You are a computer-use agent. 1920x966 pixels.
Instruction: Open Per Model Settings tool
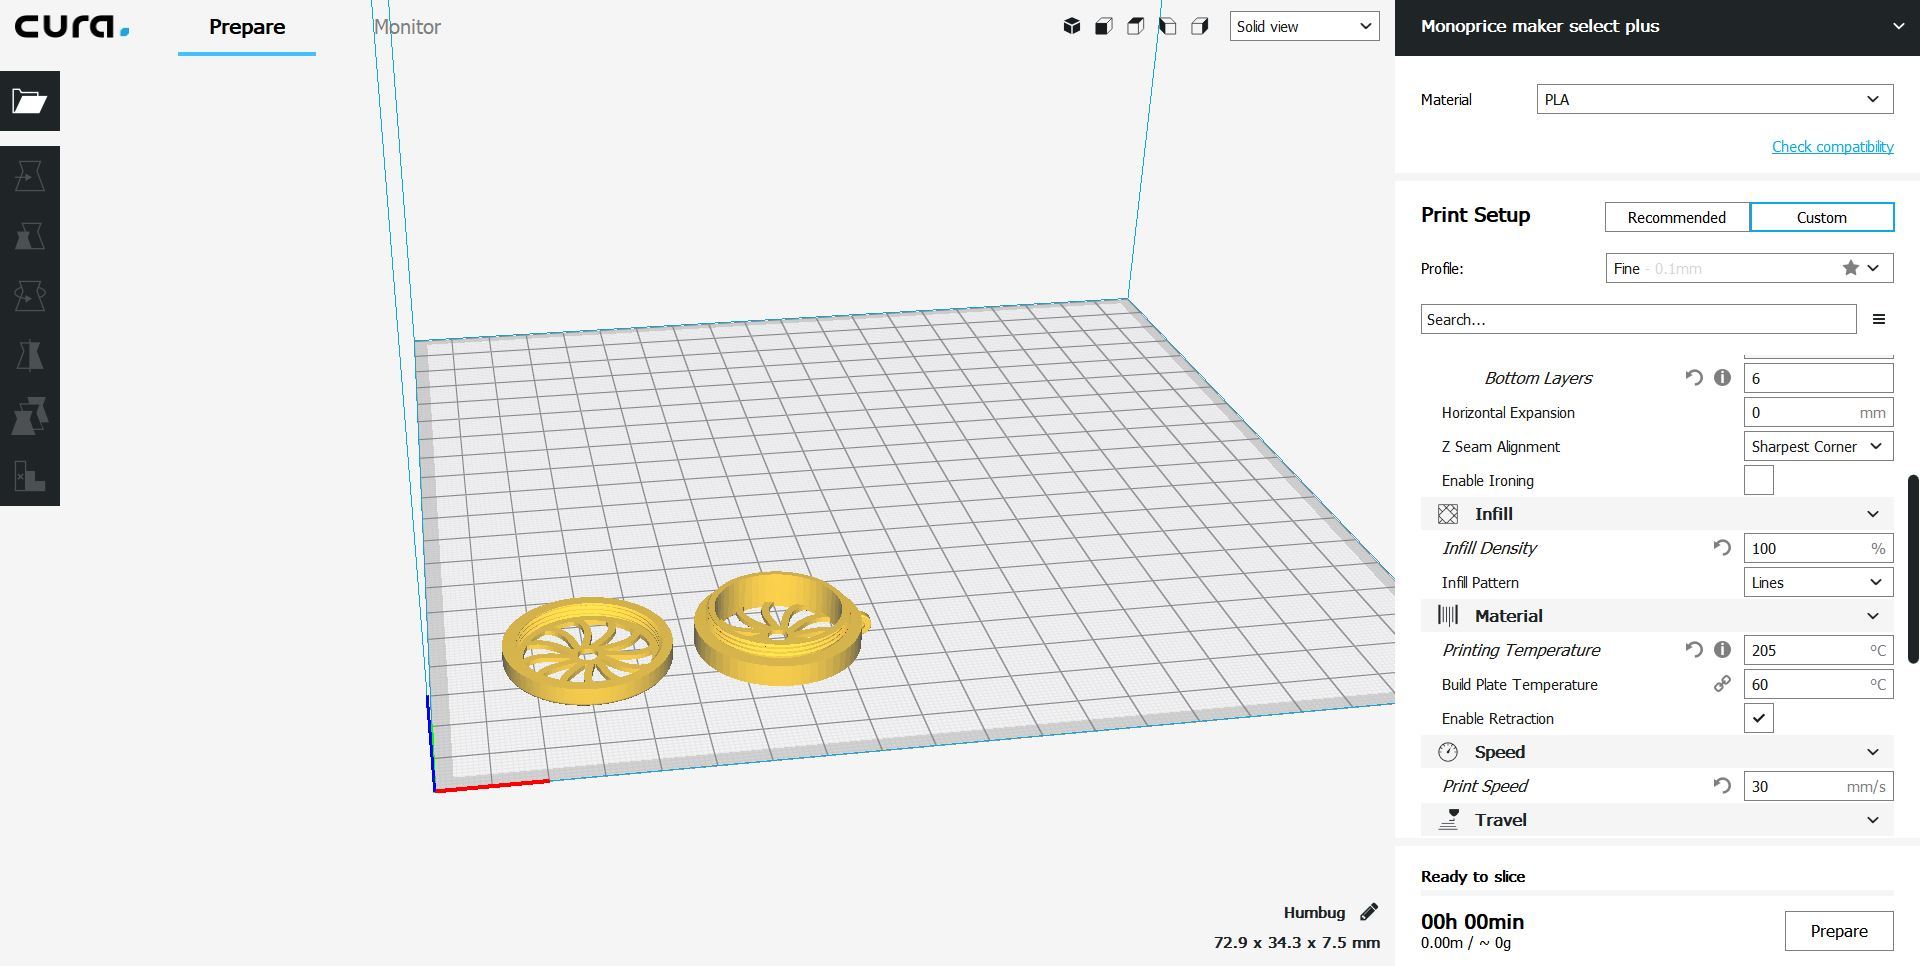click(x=30, y=416)
